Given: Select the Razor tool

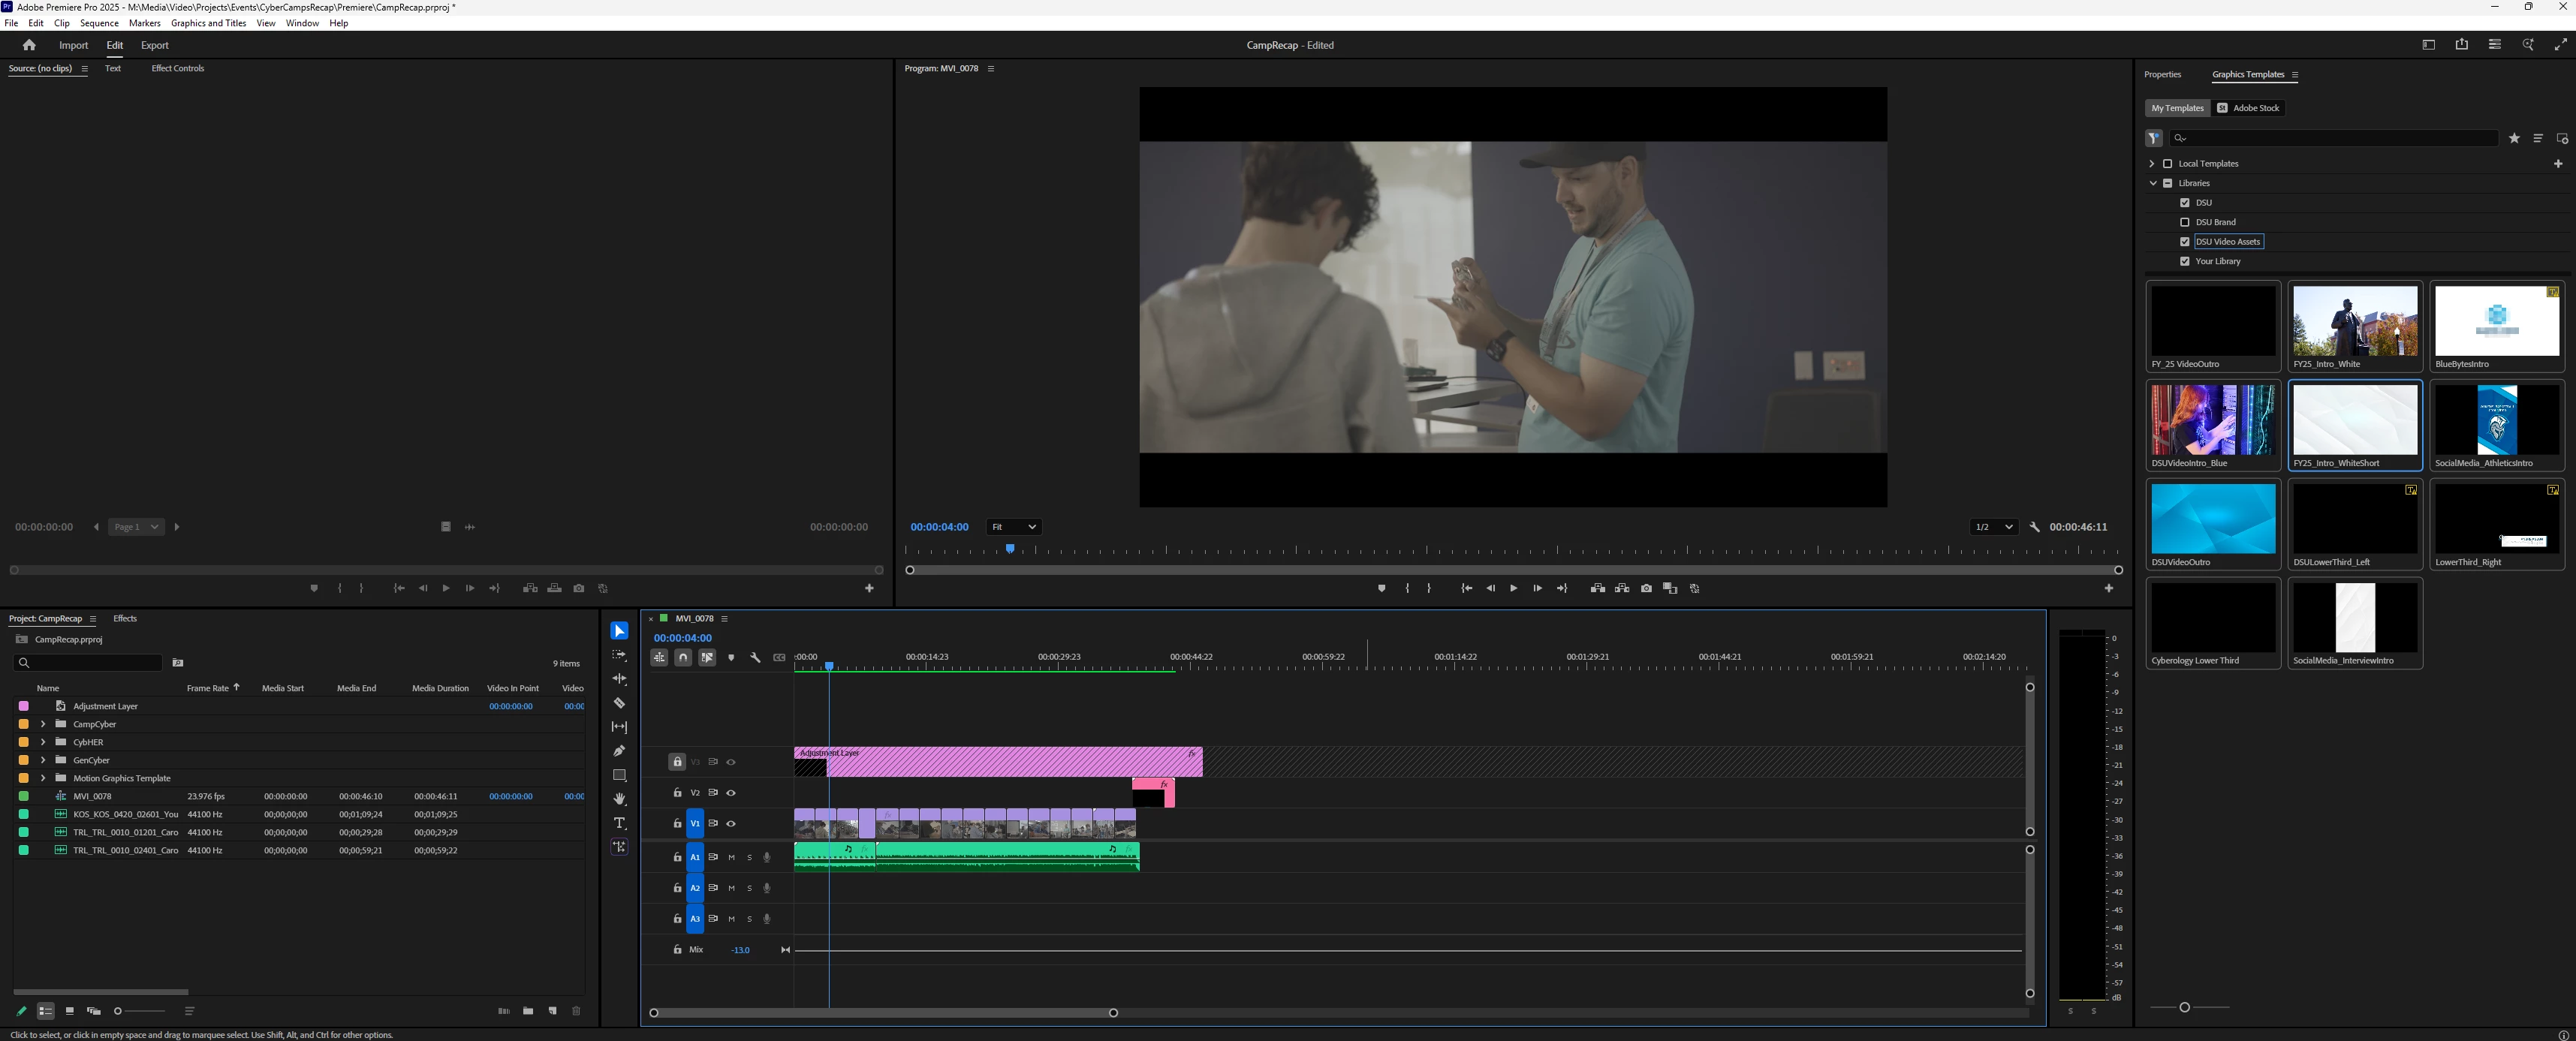Looking at the screenshot, I should click(x=619, y=703).
